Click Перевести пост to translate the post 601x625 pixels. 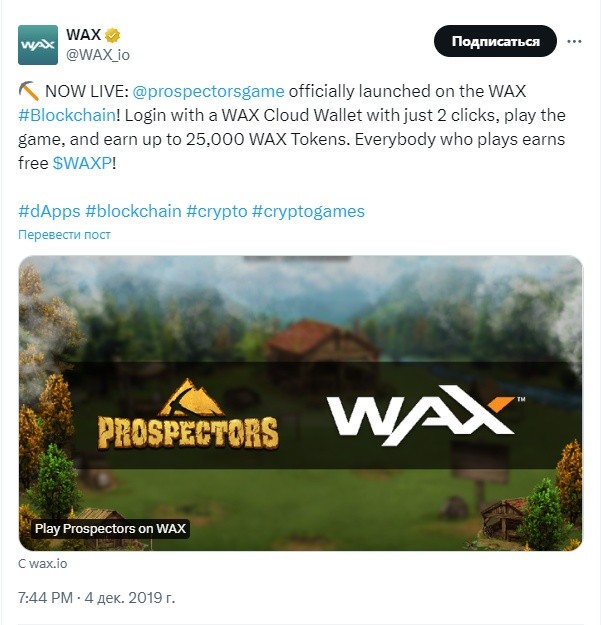coord(64,234)
